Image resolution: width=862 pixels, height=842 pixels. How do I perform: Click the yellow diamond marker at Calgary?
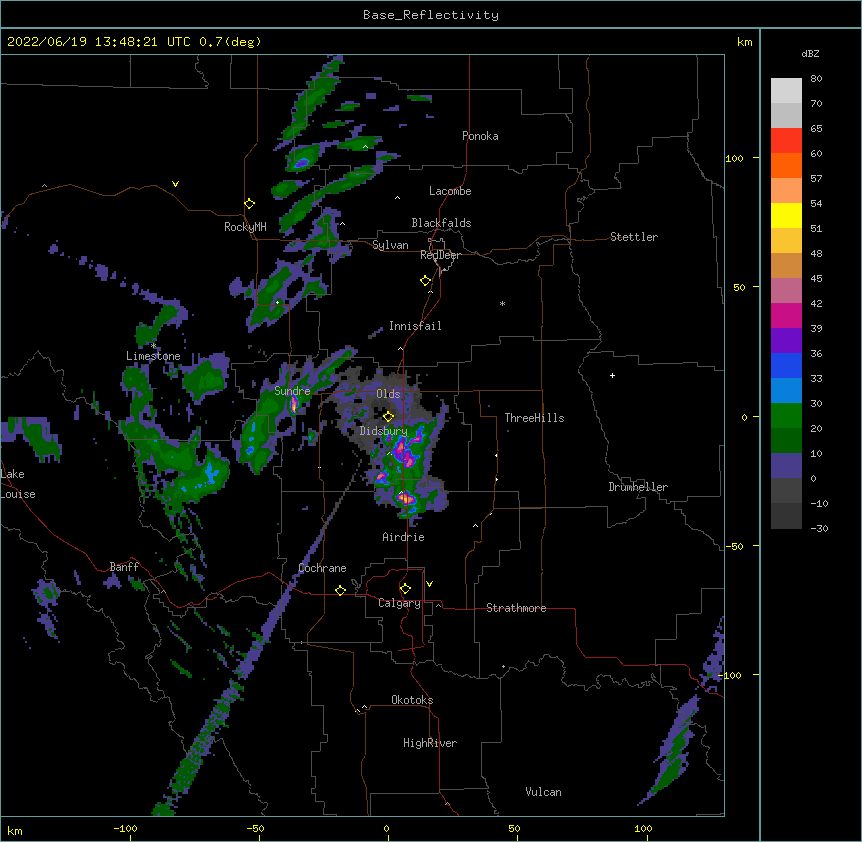pyautogui.click(x=405, y=589)
